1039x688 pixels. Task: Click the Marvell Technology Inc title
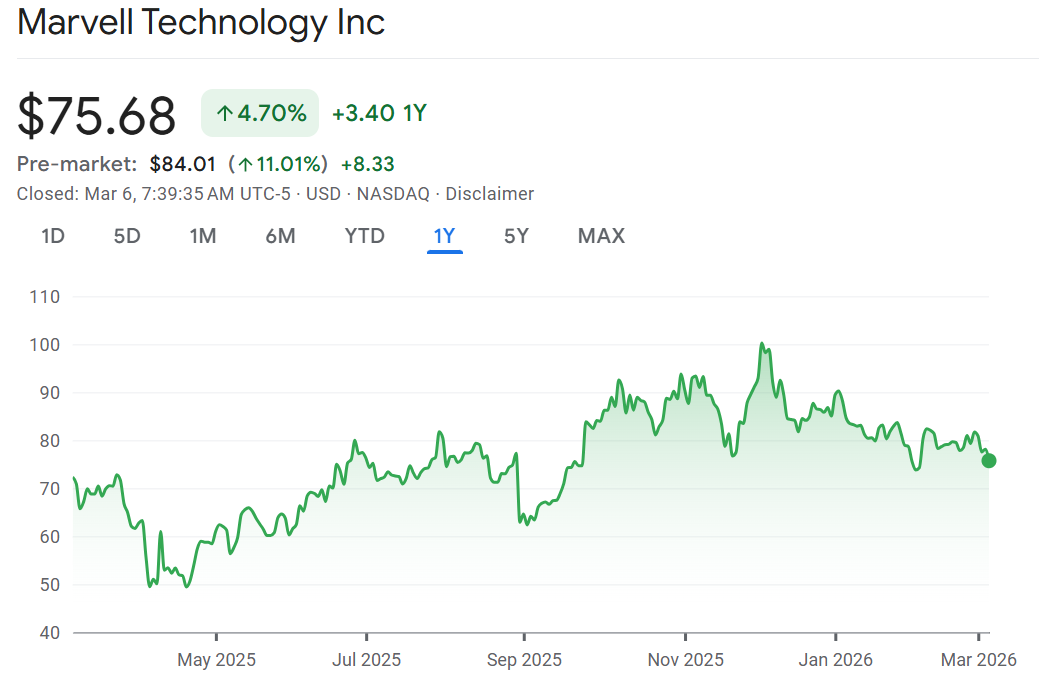pos(201,22)
